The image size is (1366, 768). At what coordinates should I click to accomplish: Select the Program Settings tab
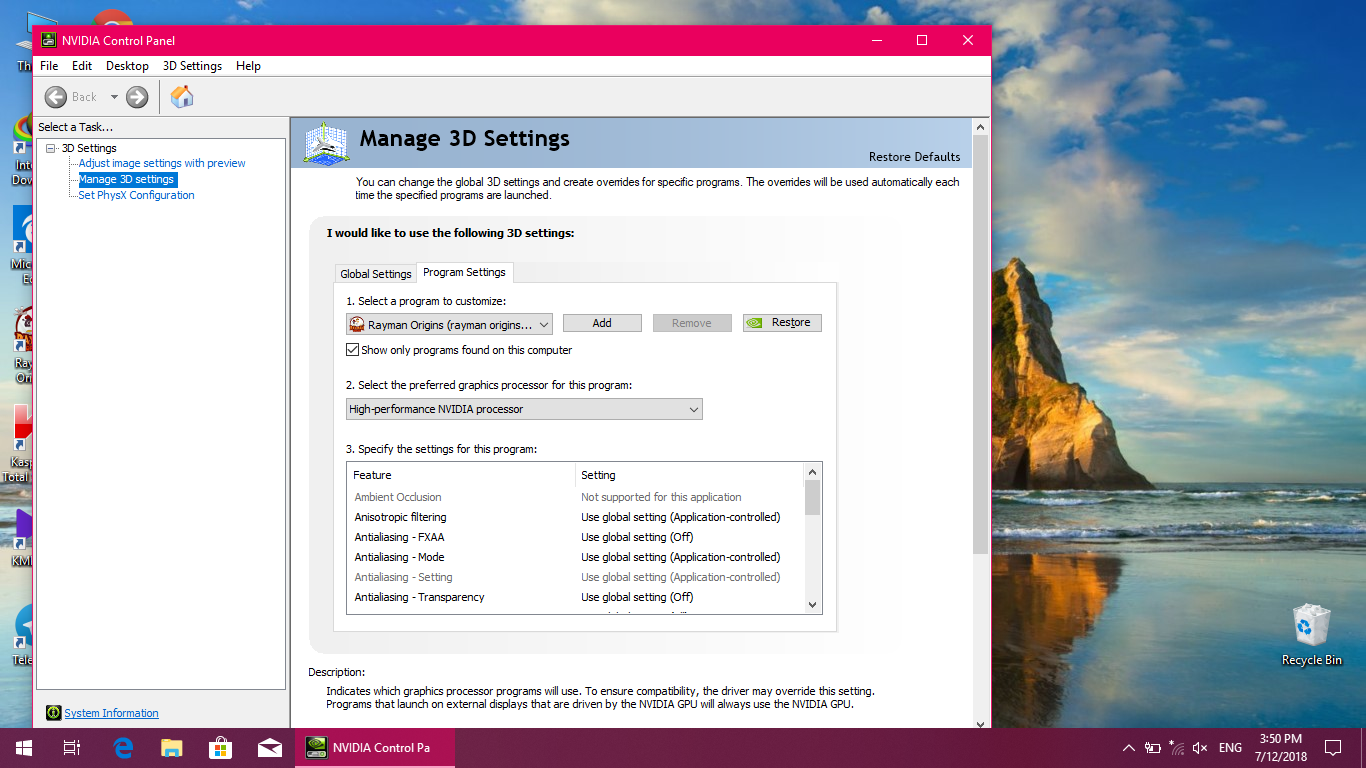465,272
